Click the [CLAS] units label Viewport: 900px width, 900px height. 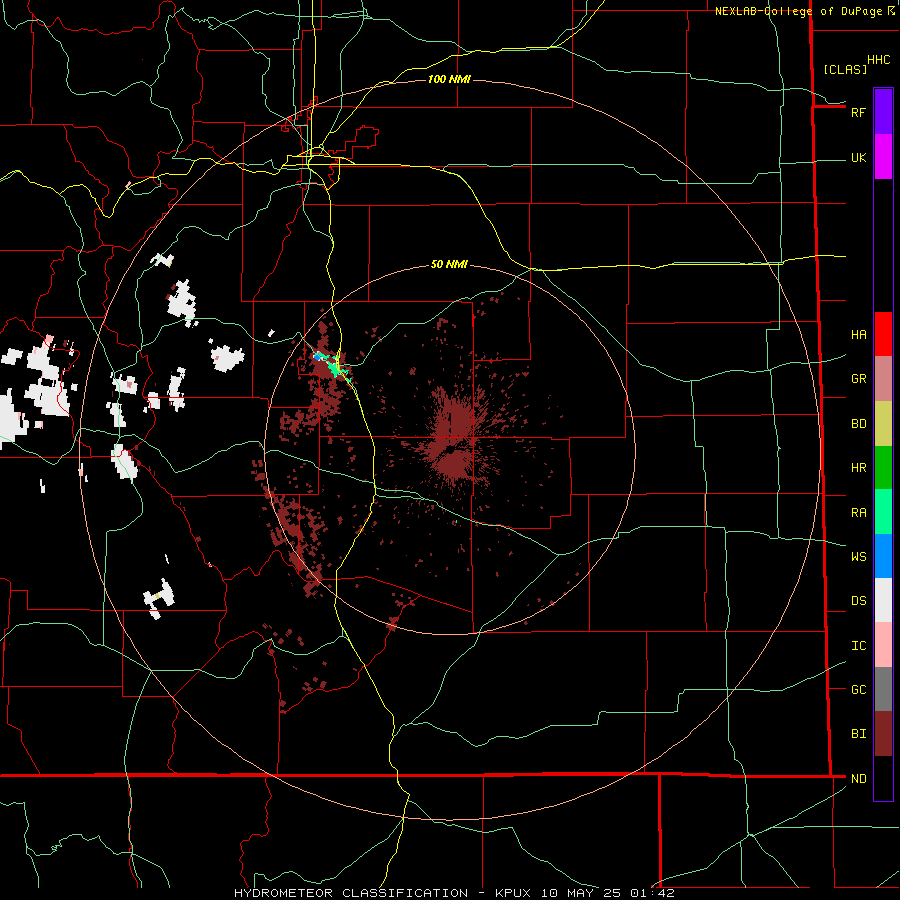coord(845,70)
